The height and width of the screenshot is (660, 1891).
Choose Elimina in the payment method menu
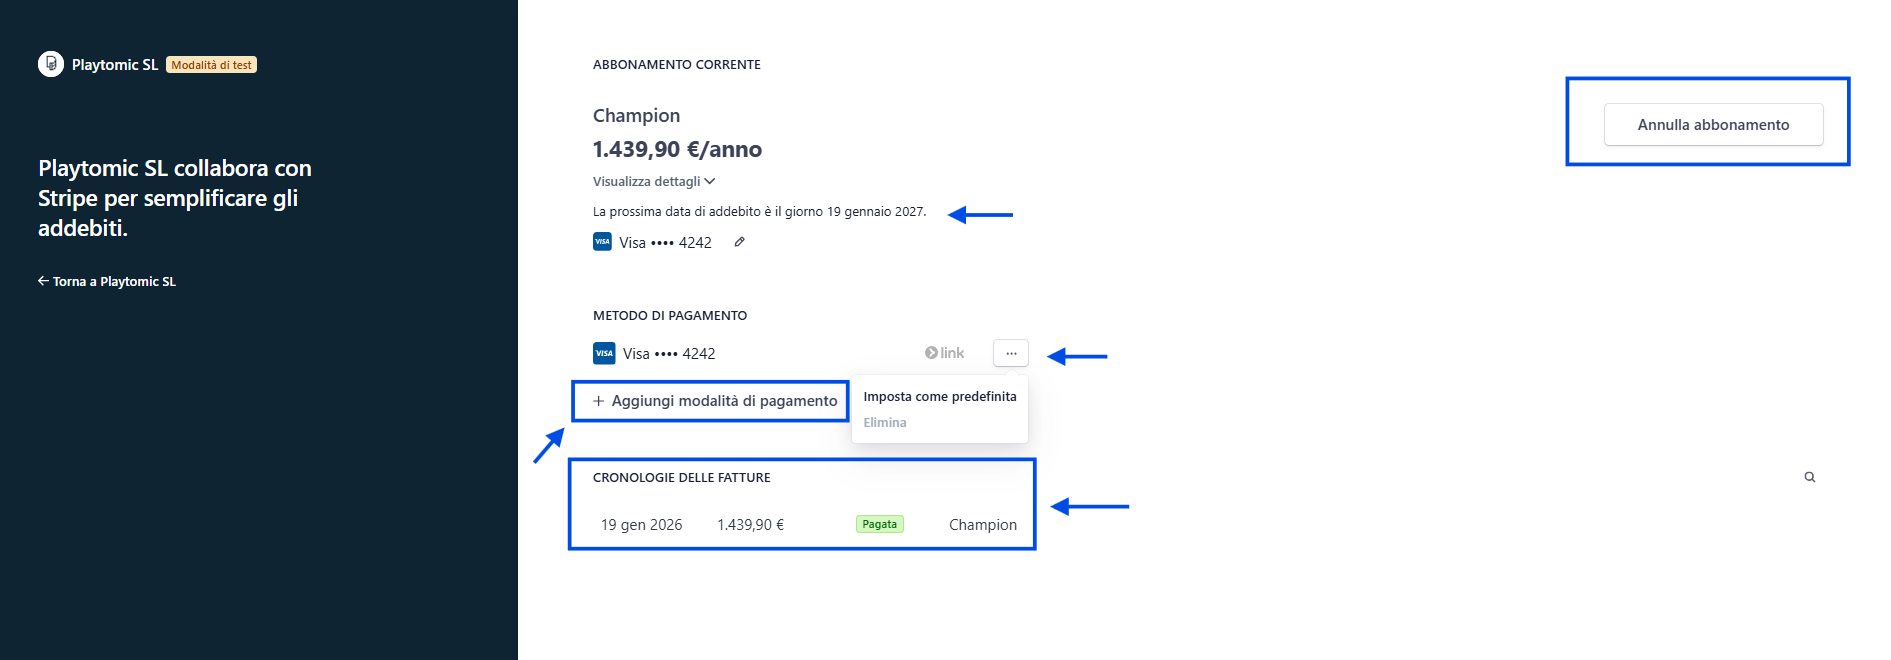click(885, 423)
